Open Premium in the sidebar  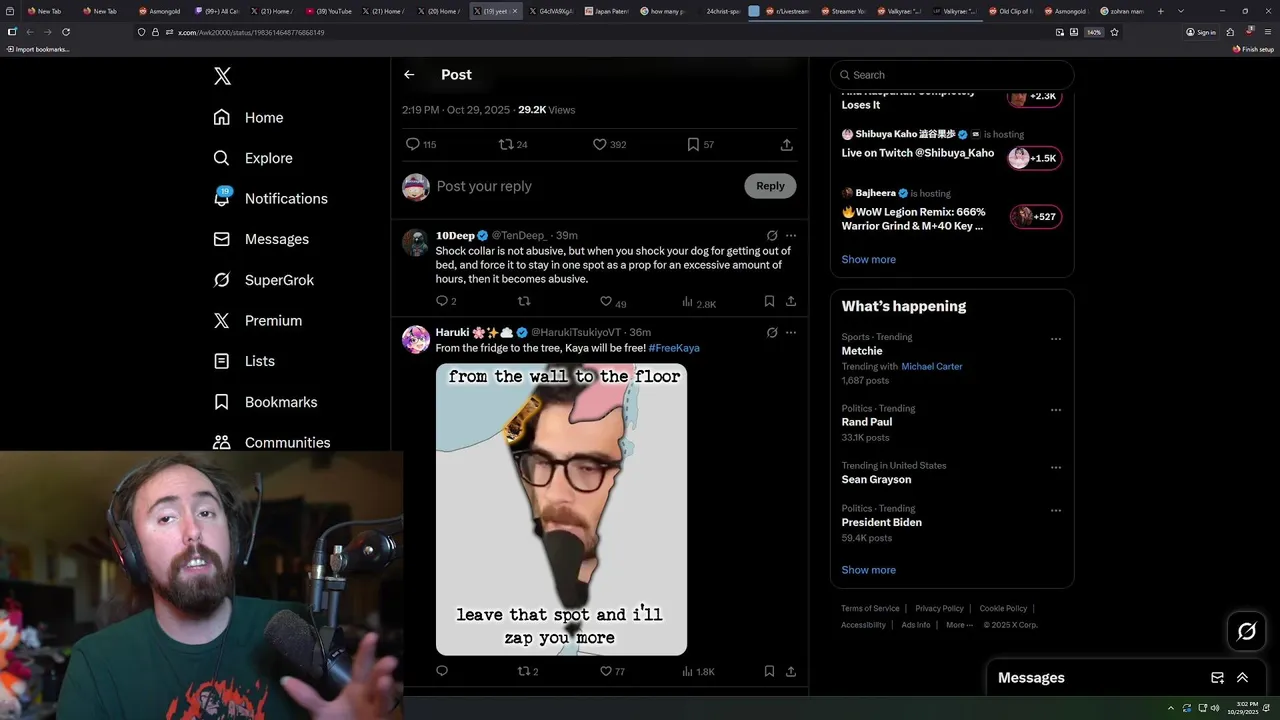click(258, 320)
